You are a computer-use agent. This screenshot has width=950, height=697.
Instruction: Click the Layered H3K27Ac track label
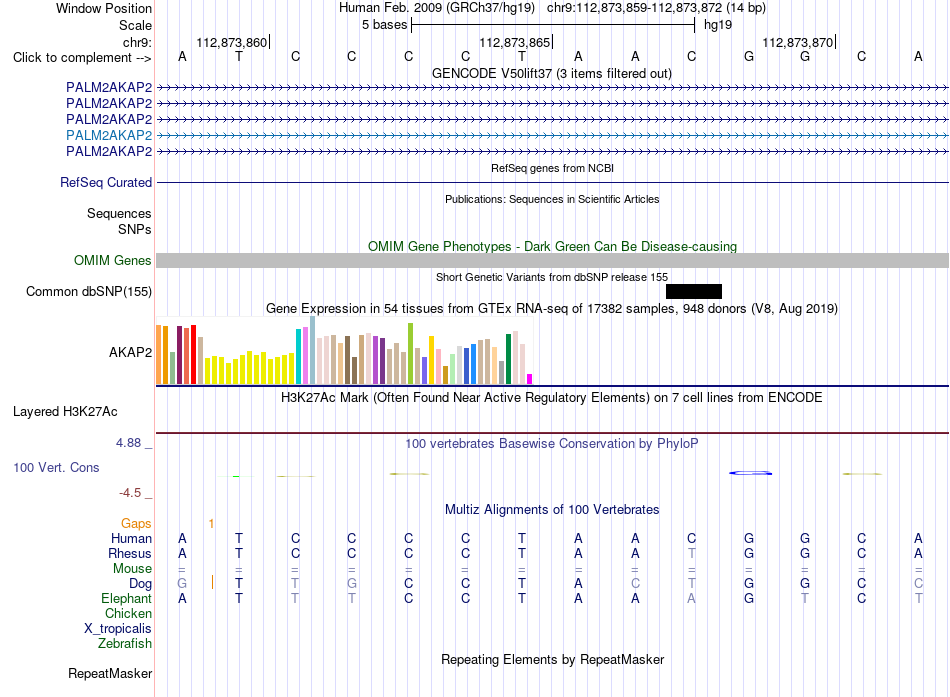(x=65, y=412)
